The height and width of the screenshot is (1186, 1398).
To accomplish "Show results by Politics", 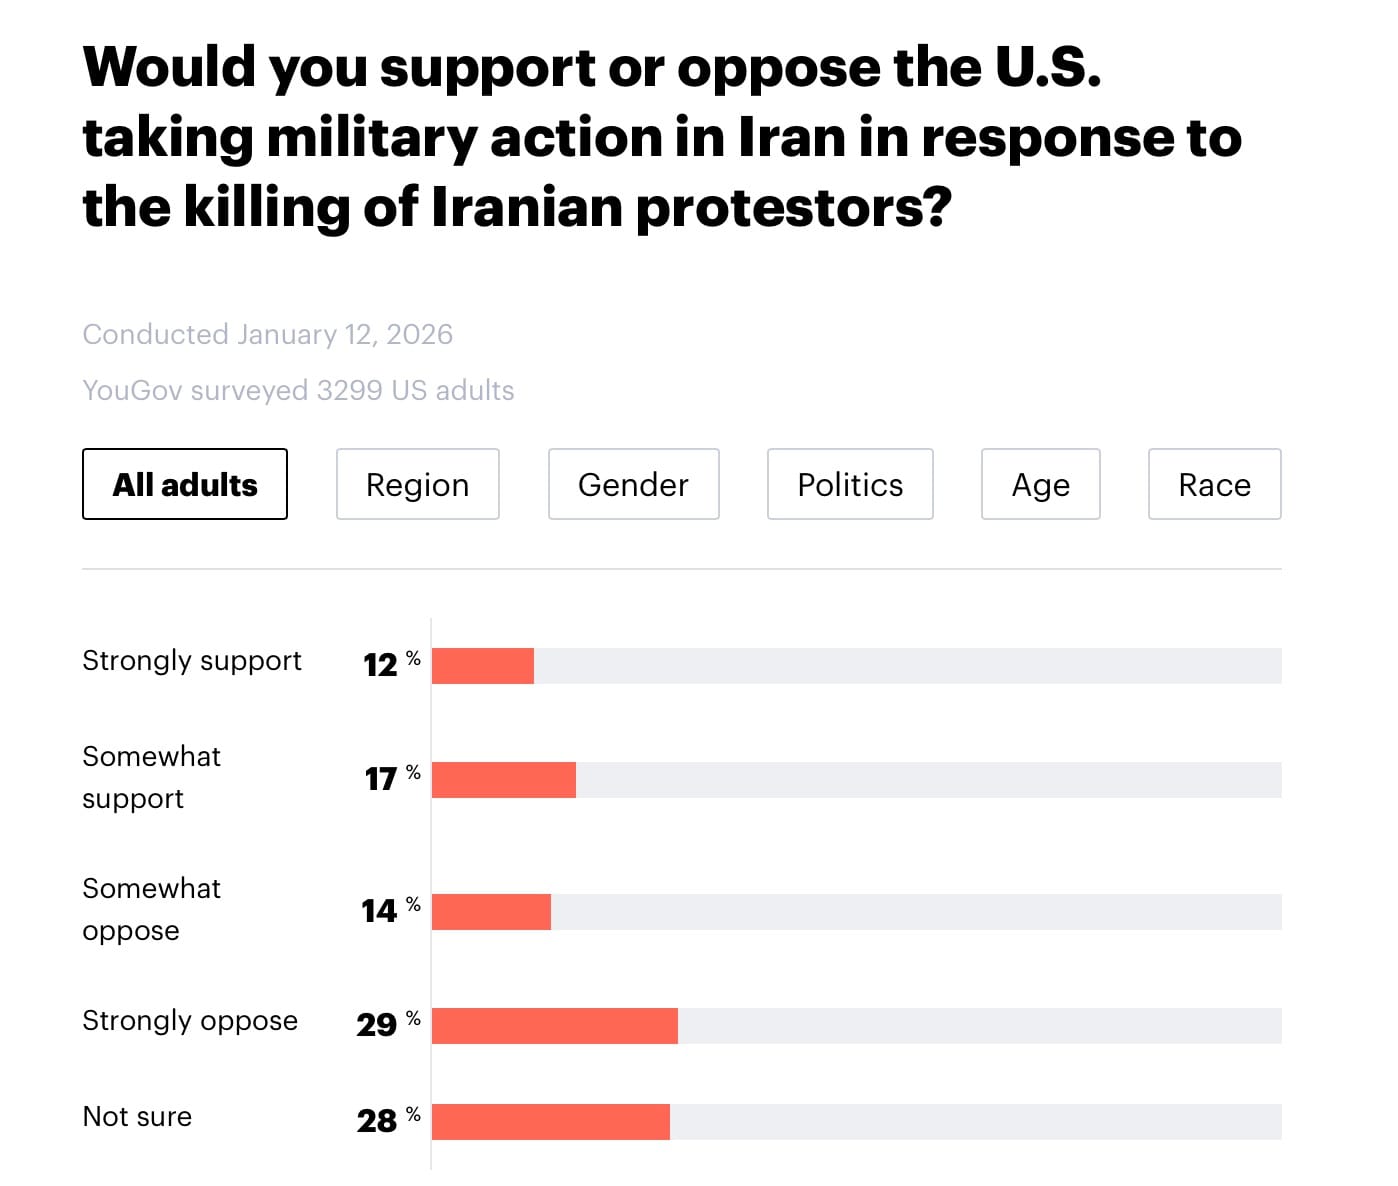I will [x=850, y=484].
